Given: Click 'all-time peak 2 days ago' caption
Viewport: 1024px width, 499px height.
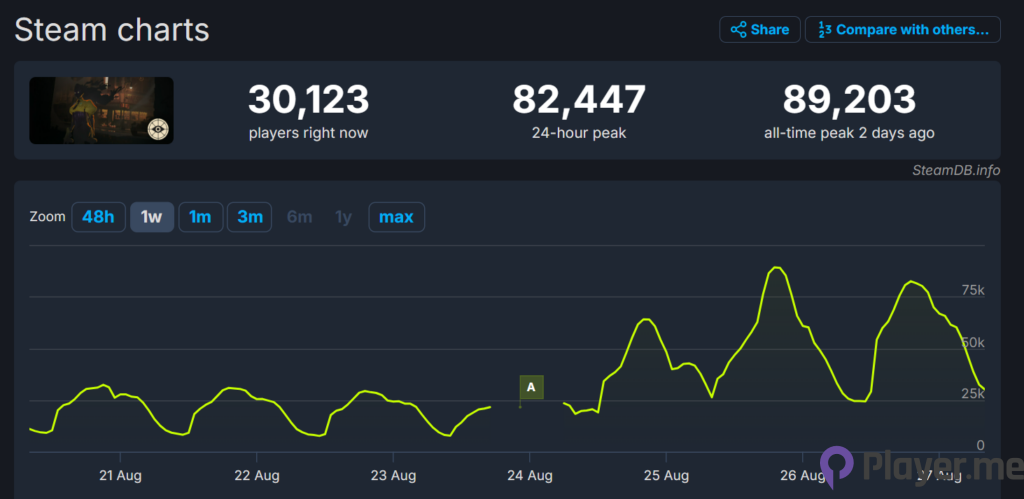Looking at the screenshot, I should 849,133.
